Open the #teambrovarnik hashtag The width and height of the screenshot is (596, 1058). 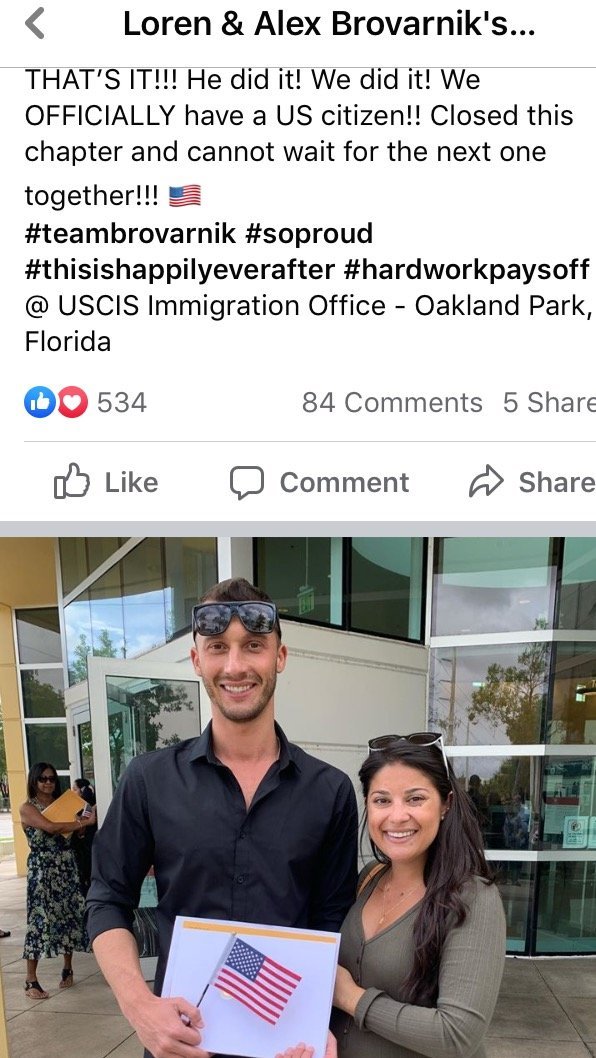coord(130,233)
